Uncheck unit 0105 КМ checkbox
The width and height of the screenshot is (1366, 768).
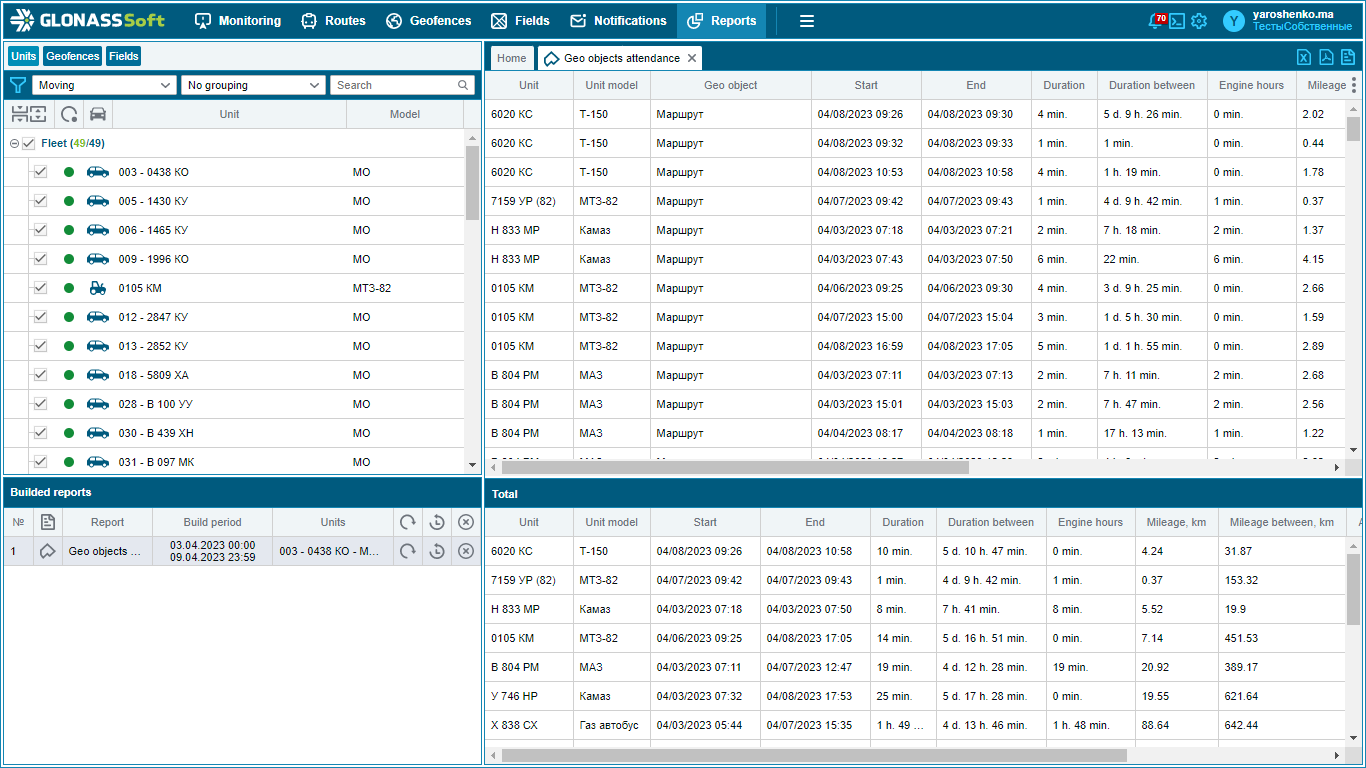(x=40, y=288)
